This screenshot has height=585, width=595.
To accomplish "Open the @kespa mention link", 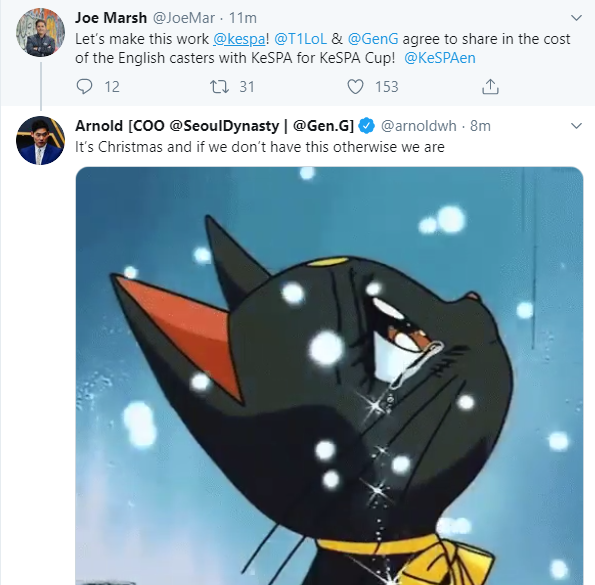I will coord(239,39).
